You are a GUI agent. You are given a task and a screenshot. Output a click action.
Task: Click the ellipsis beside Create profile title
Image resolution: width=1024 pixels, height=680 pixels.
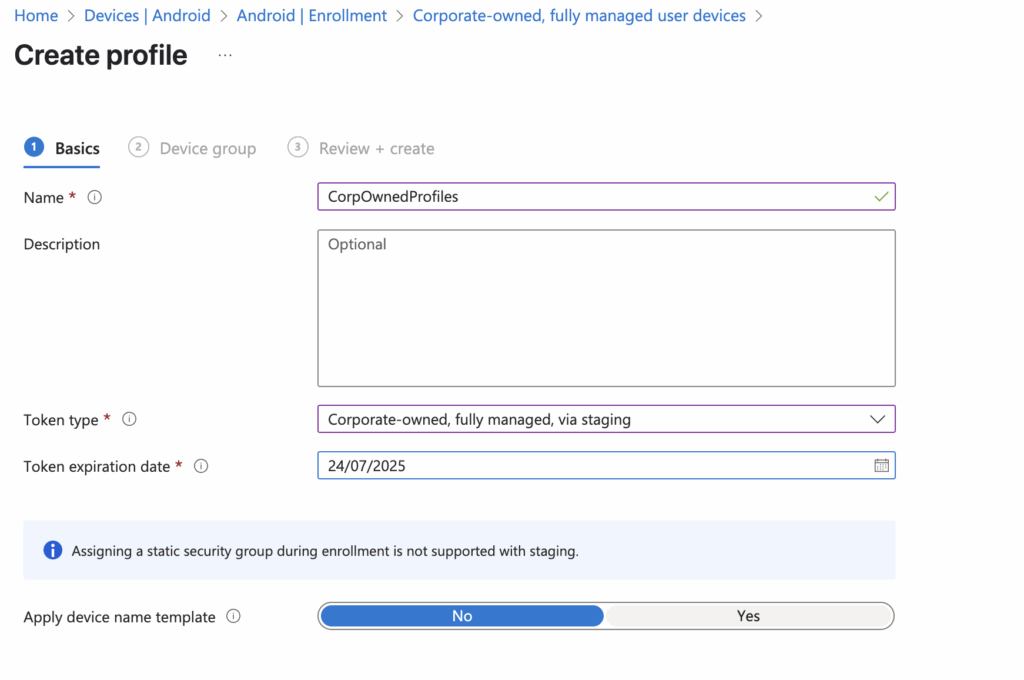click(x=225, y=56)
